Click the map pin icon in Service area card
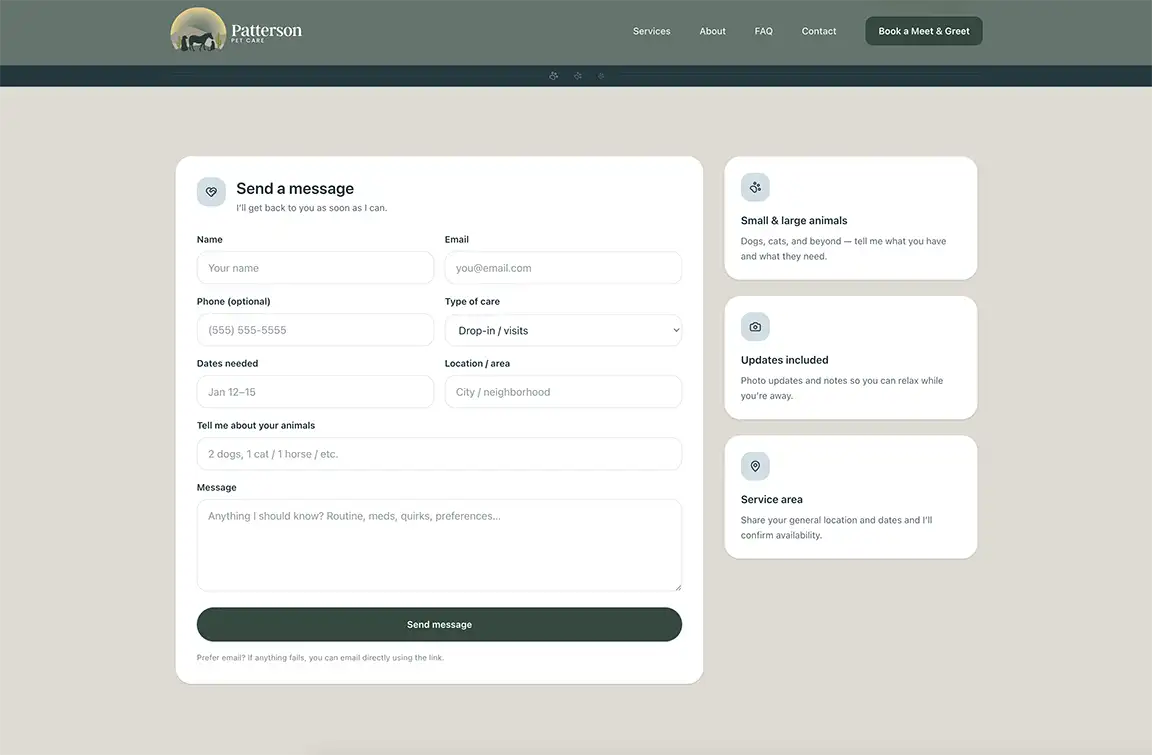 point(755,466)
